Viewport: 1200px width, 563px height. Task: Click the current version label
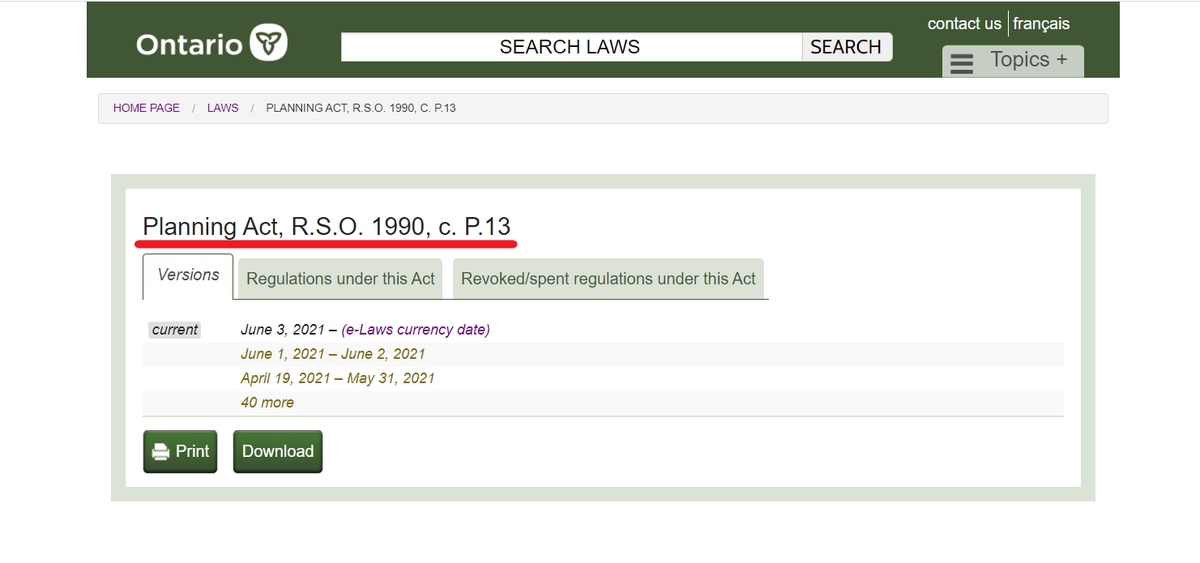coord(175,330)
